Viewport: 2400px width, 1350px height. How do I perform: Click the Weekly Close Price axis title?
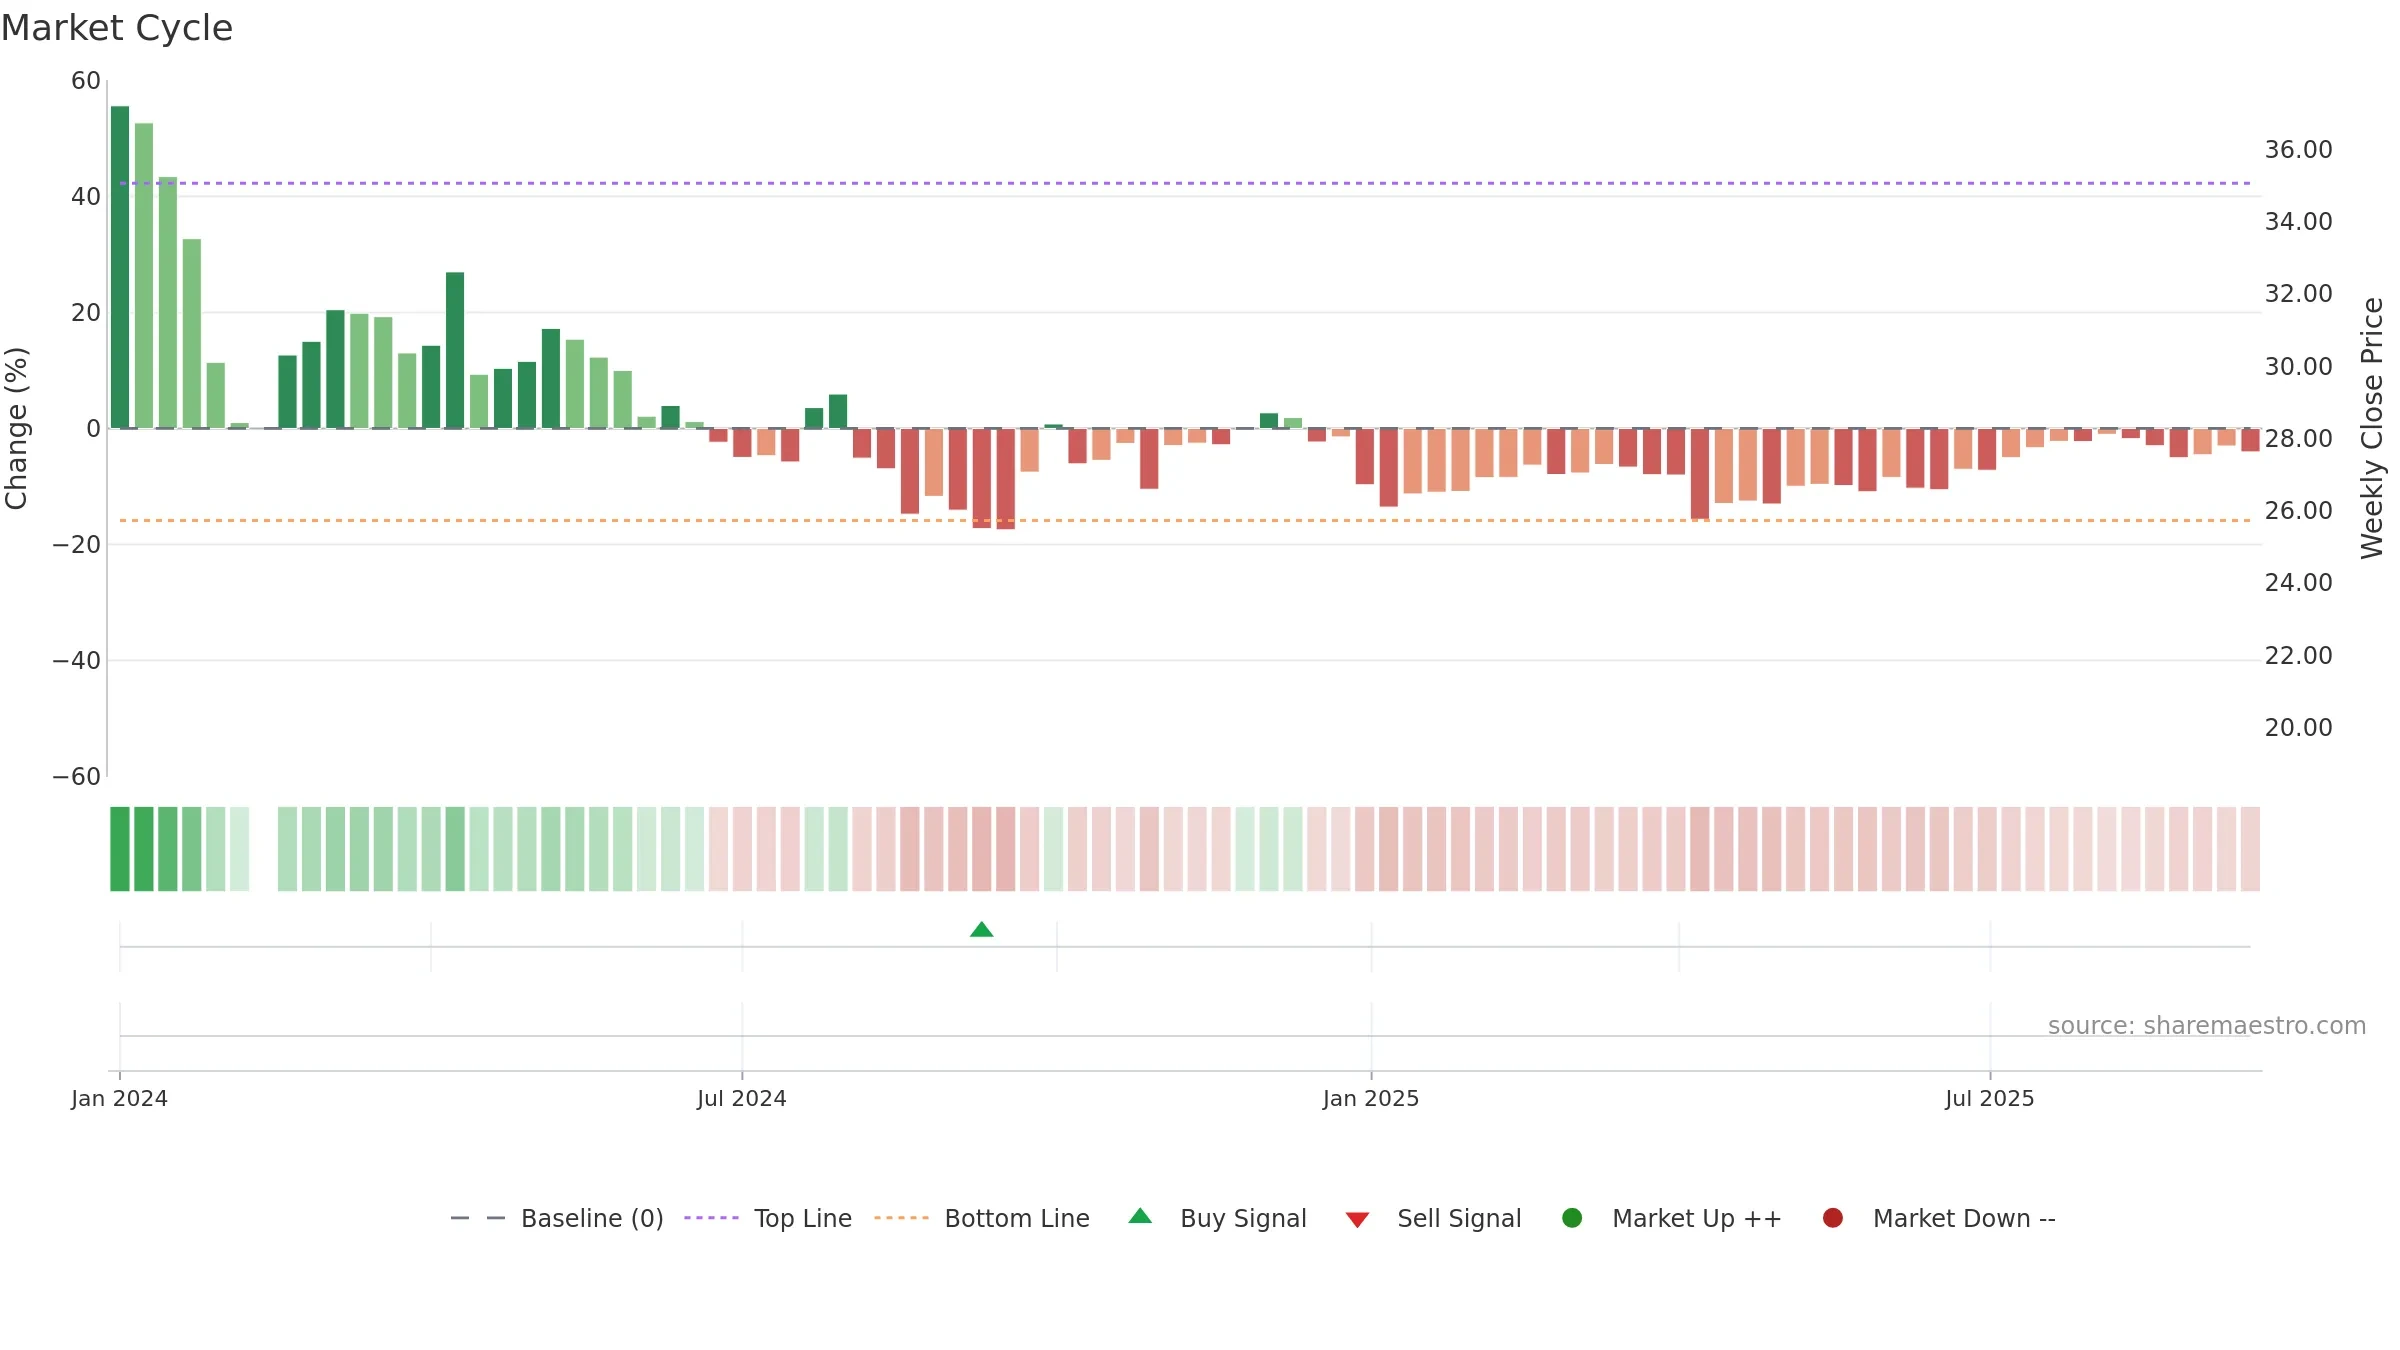(2372, 428)
